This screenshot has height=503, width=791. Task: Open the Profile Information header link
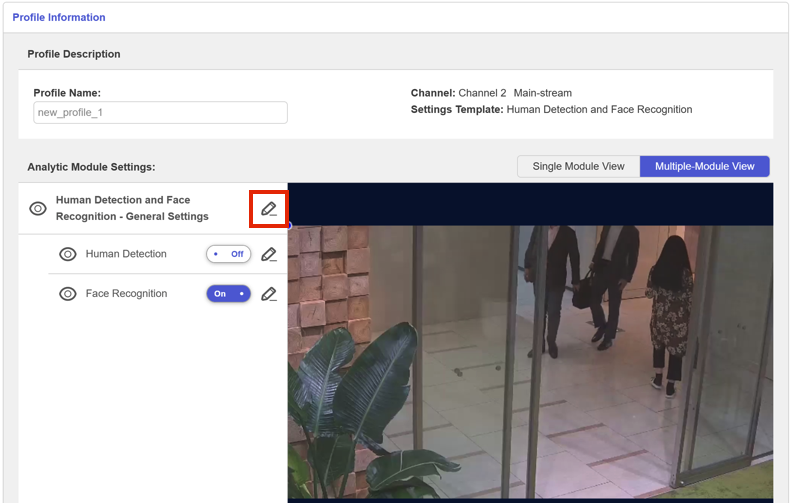coord(59,17)
